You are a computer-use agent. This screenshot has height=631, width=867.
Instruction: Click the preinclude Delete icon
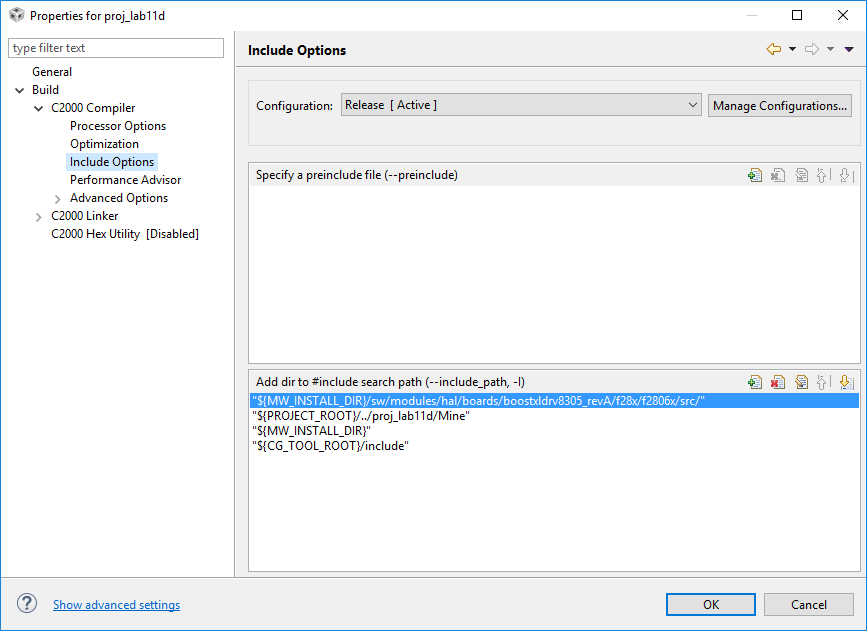(x=778, y=175)
